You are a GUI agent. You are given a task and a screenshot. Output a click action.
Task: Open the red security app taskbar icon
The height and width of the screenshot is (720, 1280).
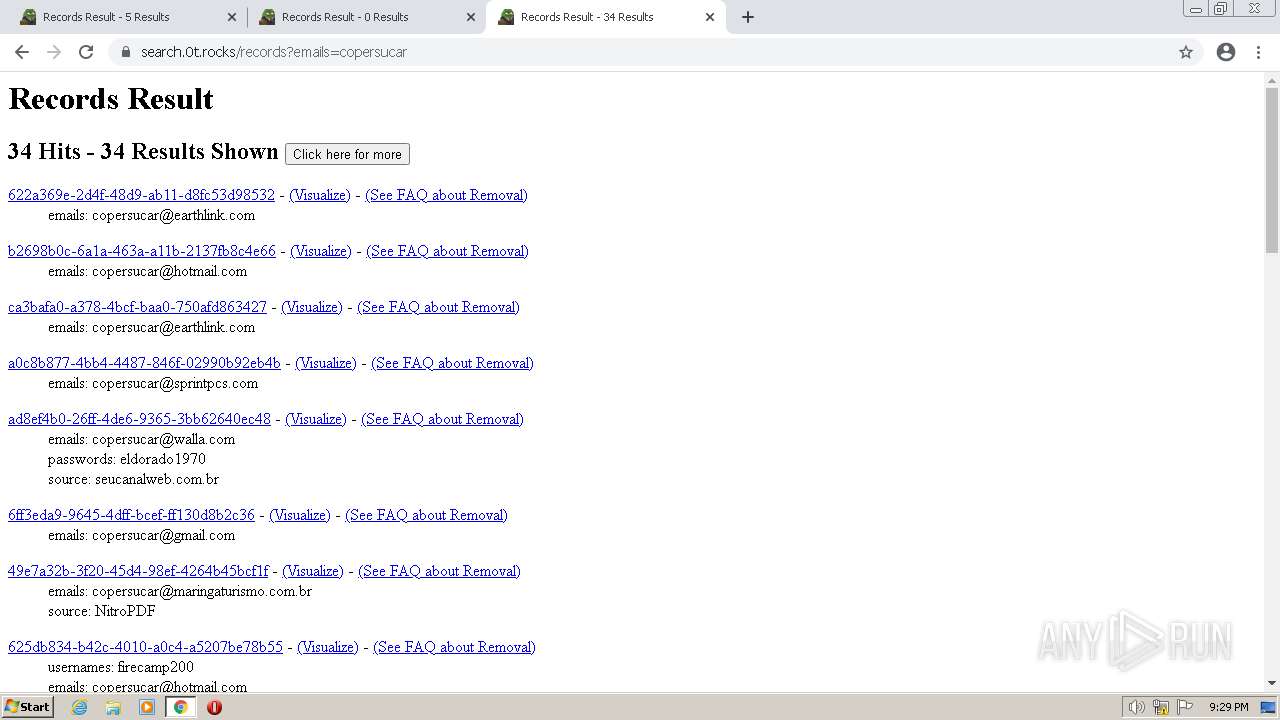pyautogui.click(x=214, y=707)
